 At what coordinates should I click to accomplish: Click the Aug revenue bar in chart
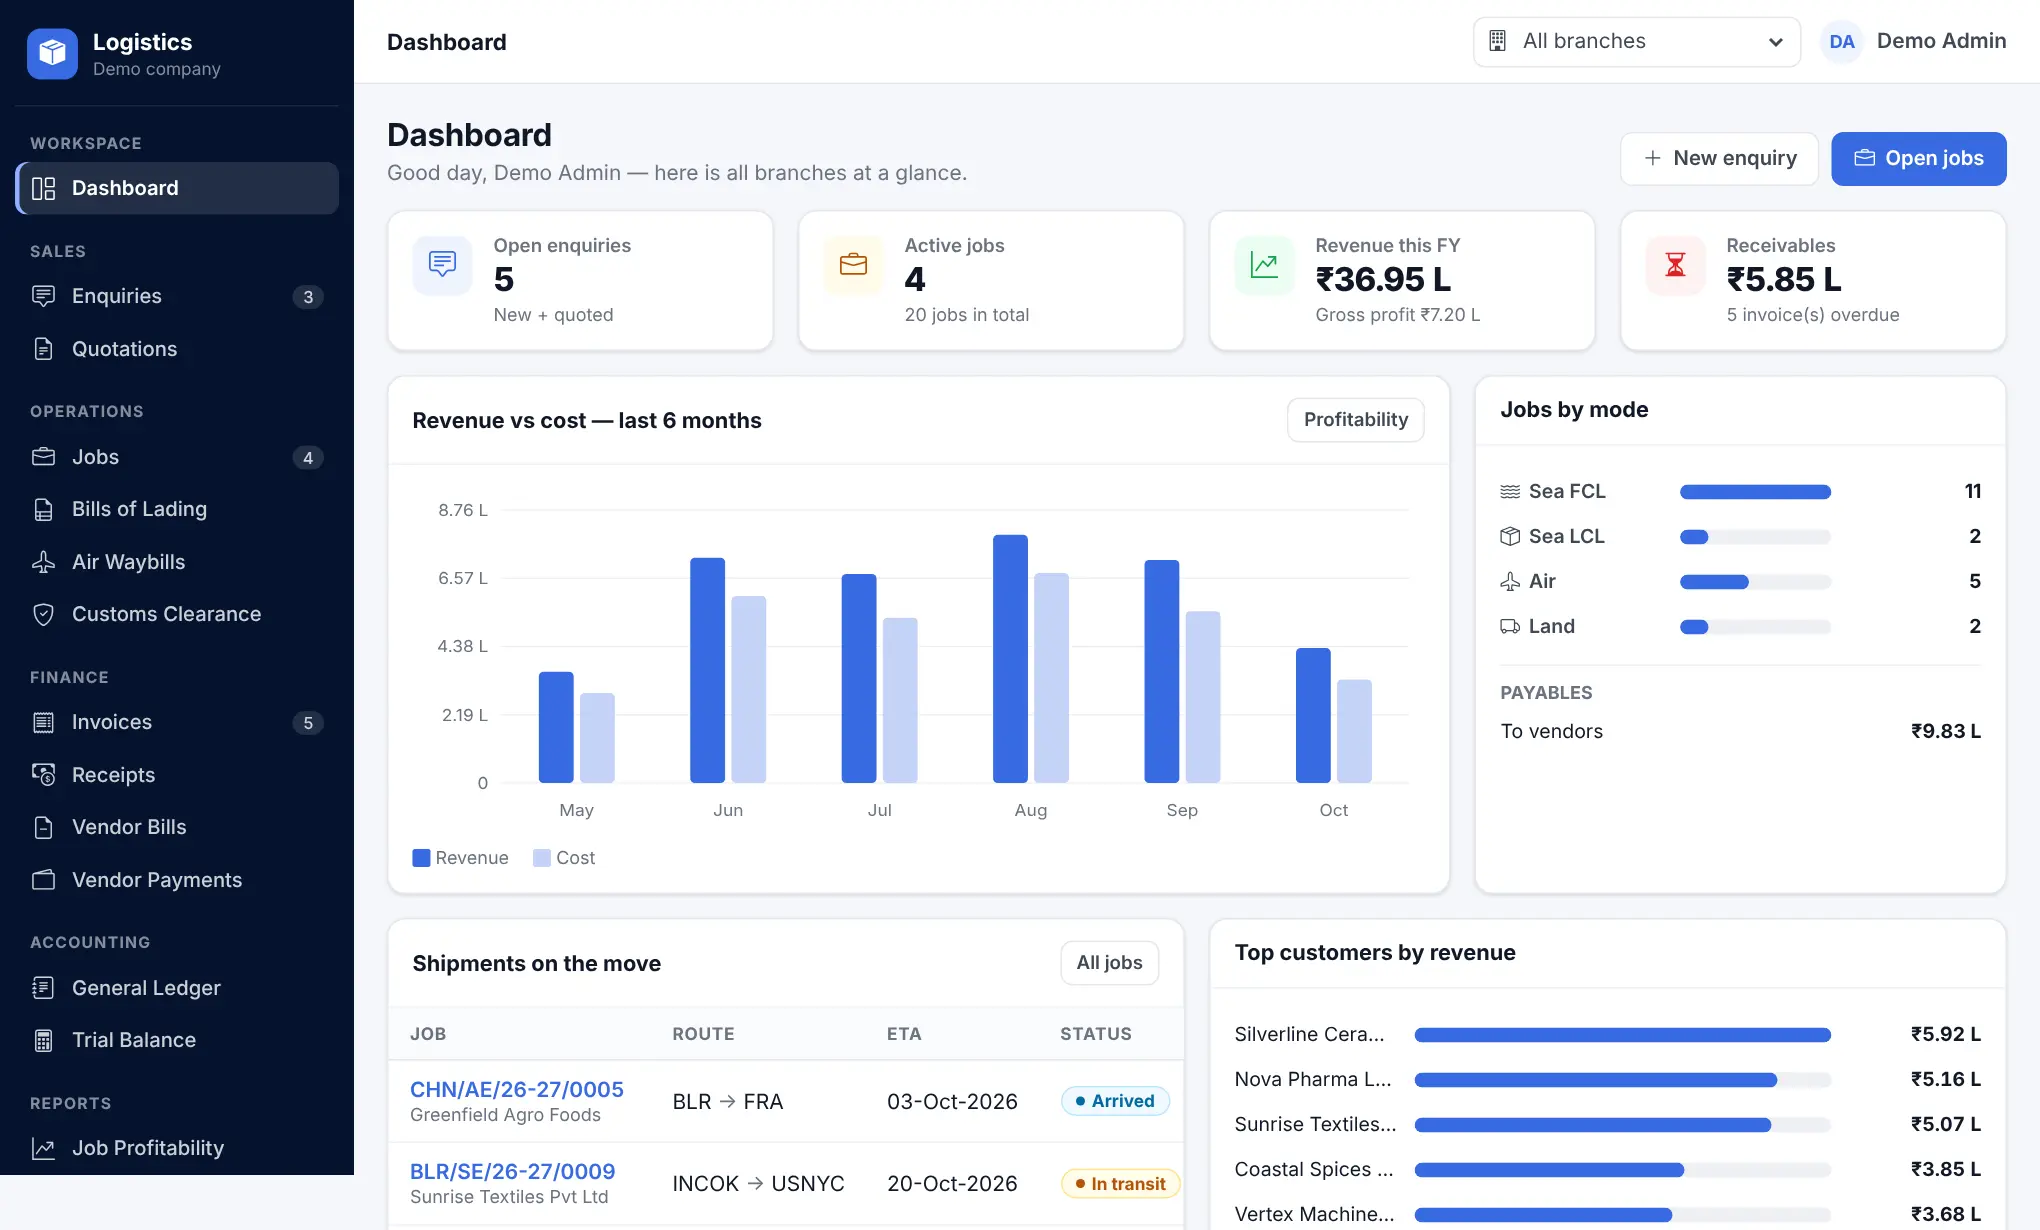1010,659
